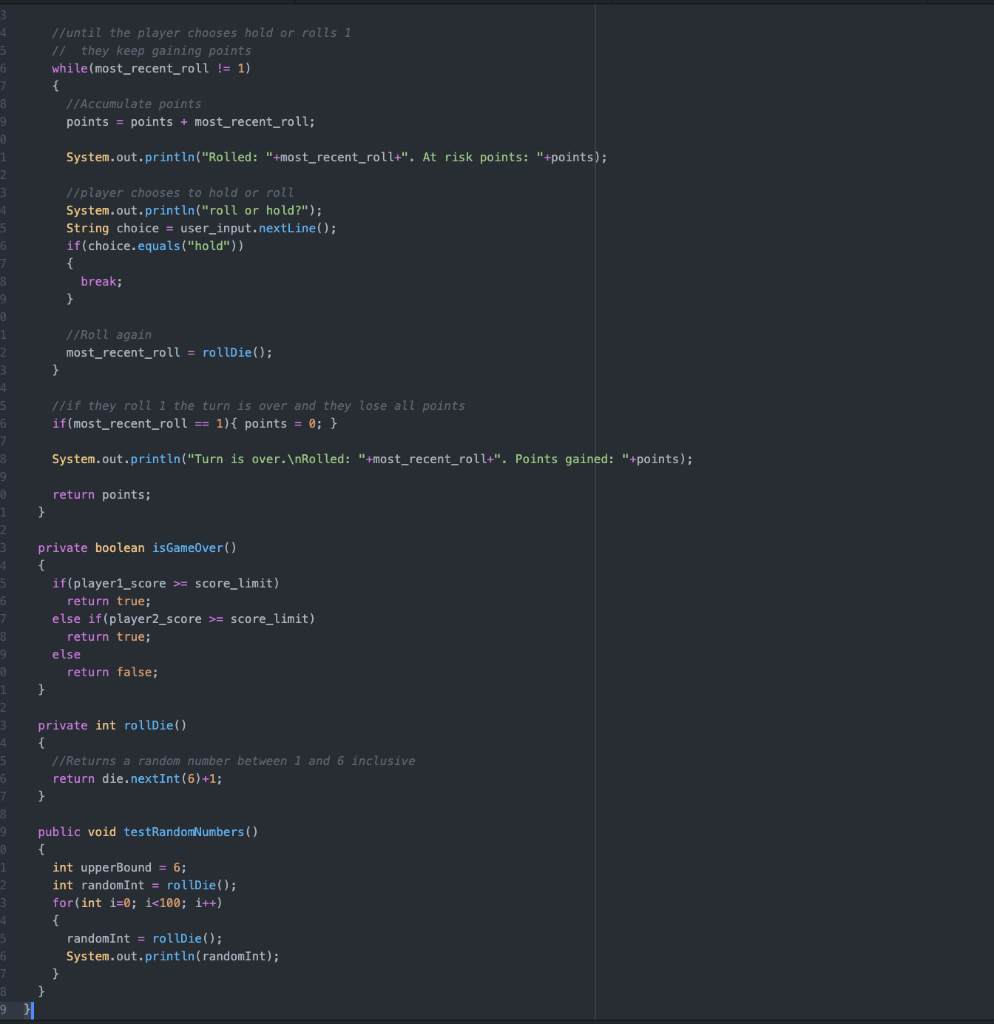This screenshot has height=1024, width=994.
Task: Click line number gutter beside the while loop
Action: point(5,68)
